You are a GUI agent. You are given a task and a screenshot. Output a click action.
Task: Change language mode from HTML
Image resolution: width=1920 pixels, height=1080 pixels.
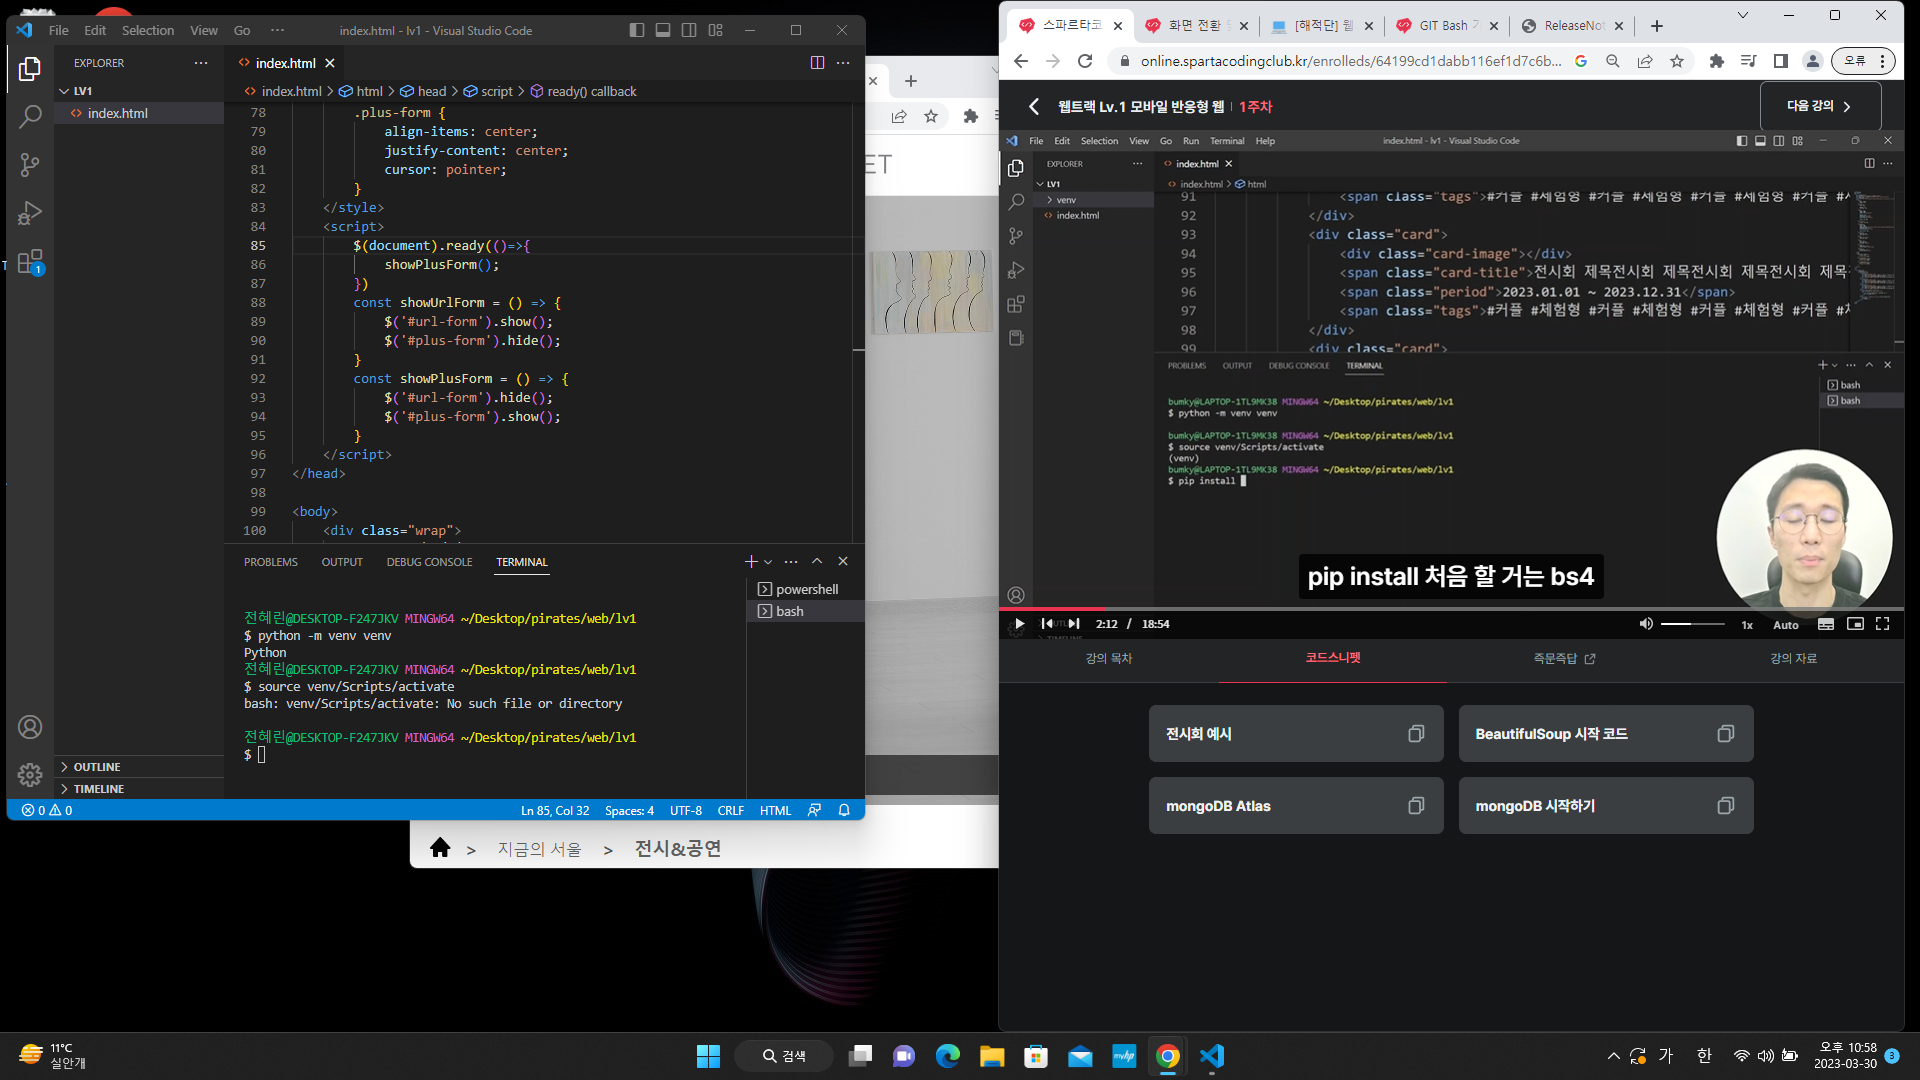[775, 811]
